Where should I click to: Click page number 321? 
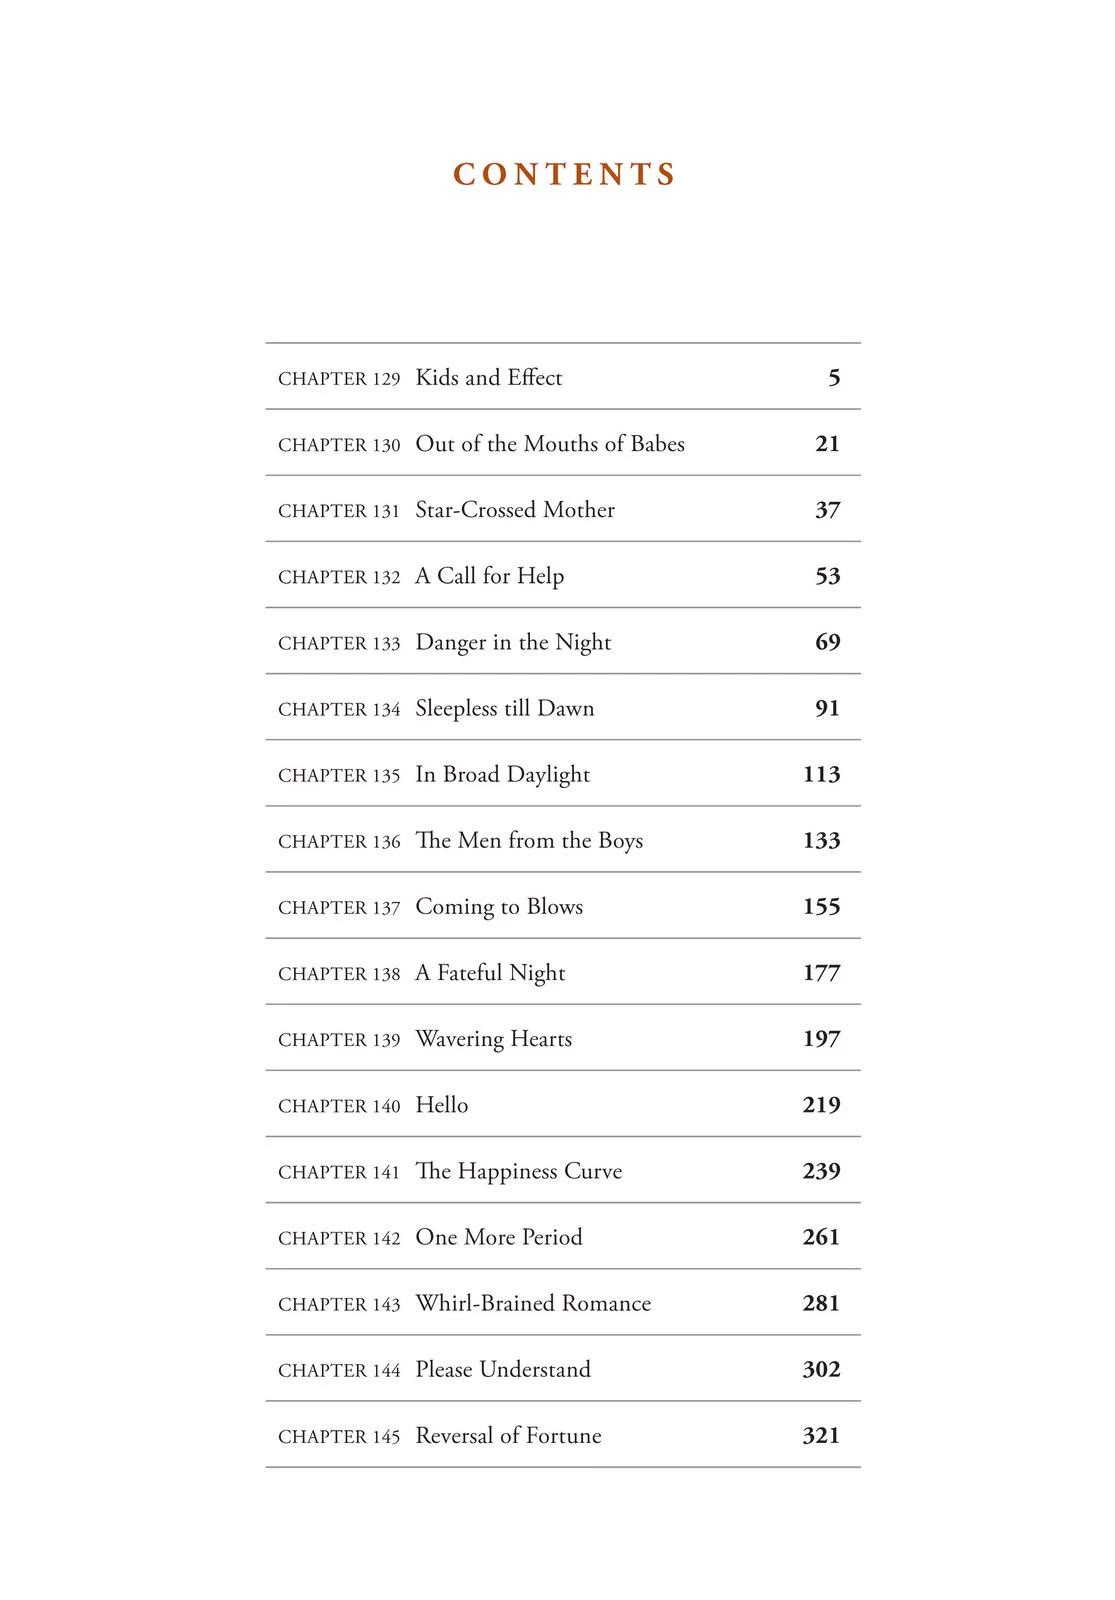[x=821, y=1435]
